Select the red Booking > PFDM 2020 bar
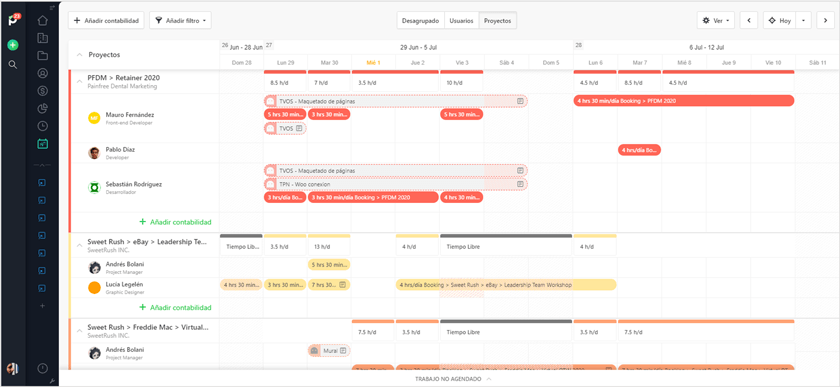 [x=684, y=101]
